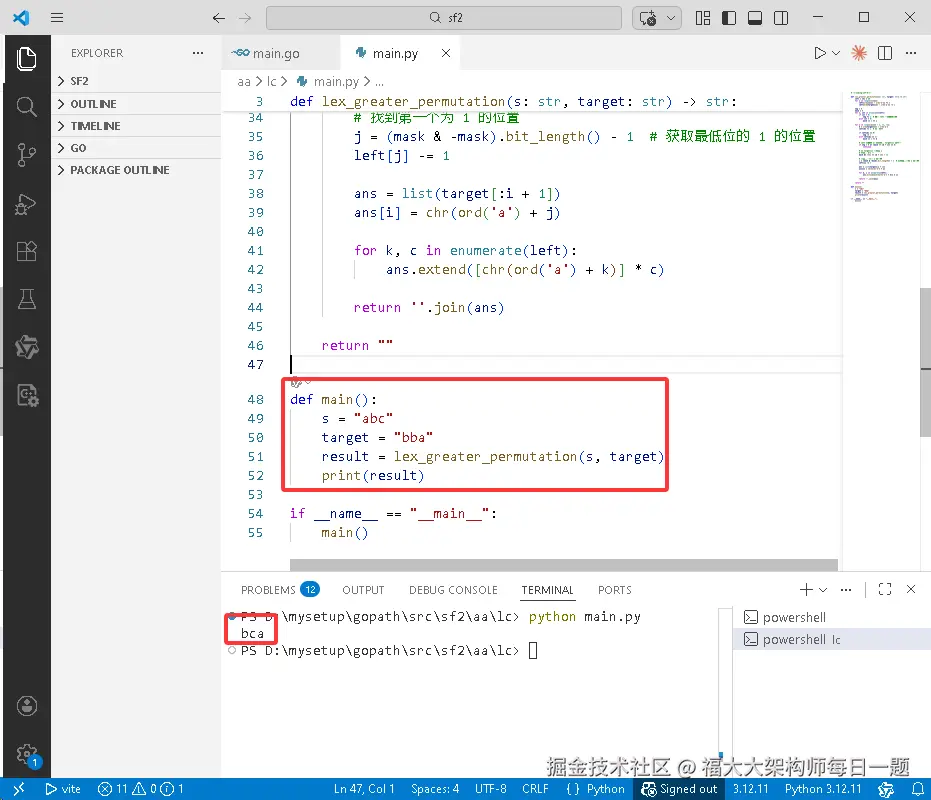931x800 pixels.
Task: Open editor More Actions ellipsis
Action: (x=911, y=53)
